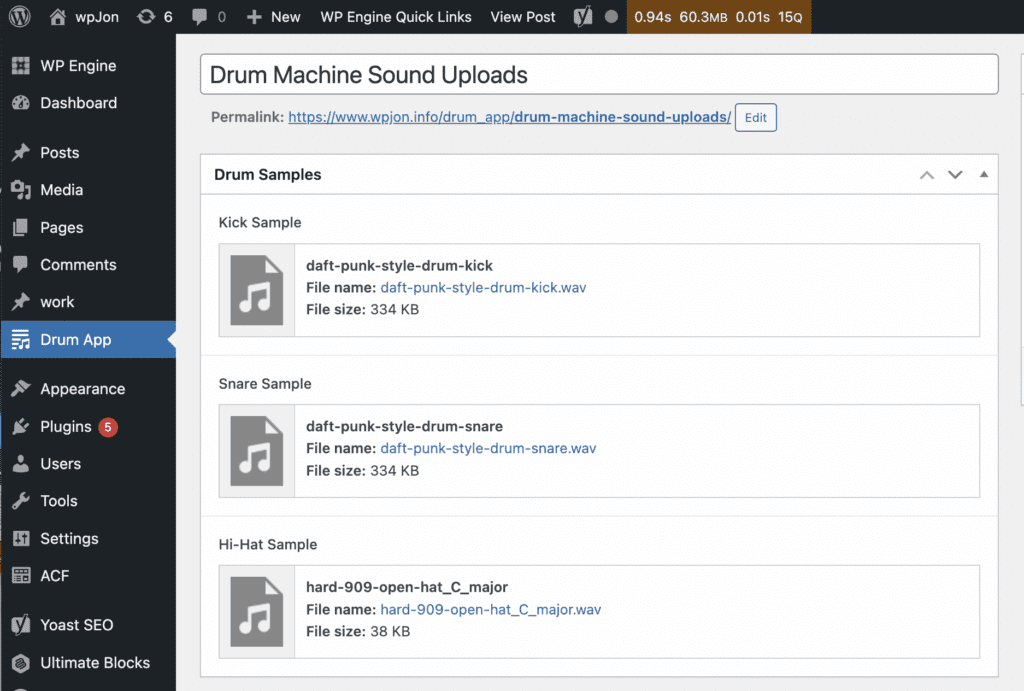Image resolution: width=1024 pixels, height=691 pixels.
Task: Open Comments in sidebar
Action: [x=88, y=265]
